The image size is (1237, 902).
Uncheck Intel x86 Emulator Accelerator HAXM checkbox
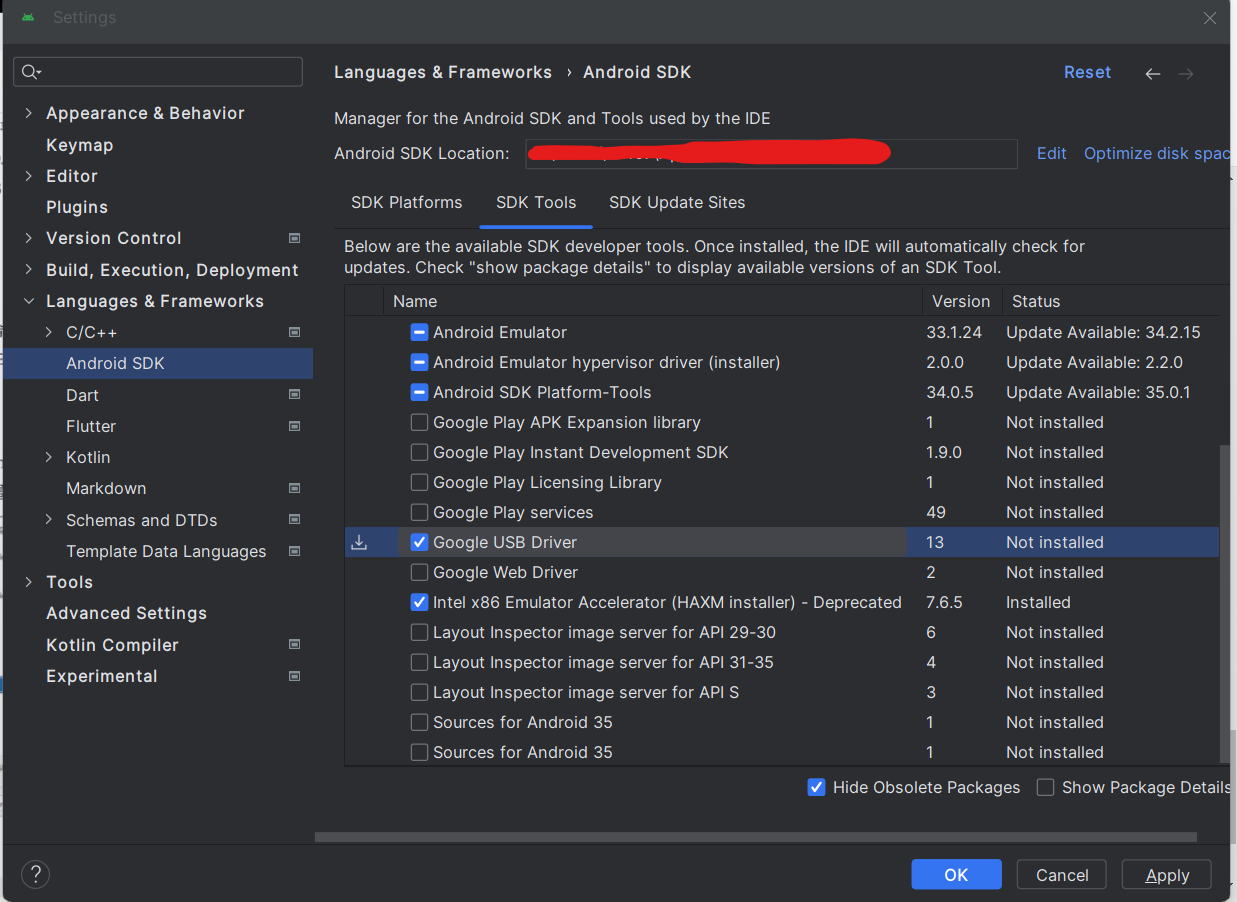click(419, 602)
